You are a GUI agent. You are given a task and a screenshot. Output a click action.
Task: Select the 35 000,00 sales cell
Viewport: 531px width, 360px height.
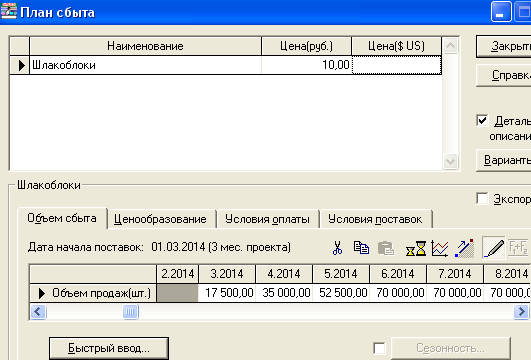point(284,293)
